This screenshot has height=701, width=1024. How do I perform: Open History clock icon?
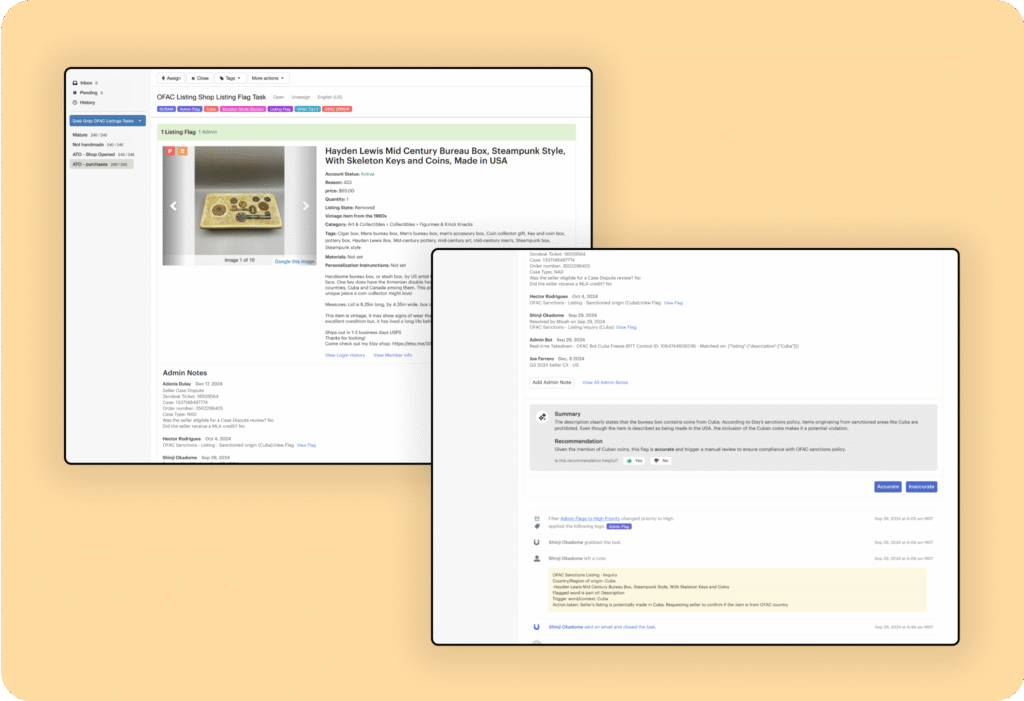[x=75, y=102]
